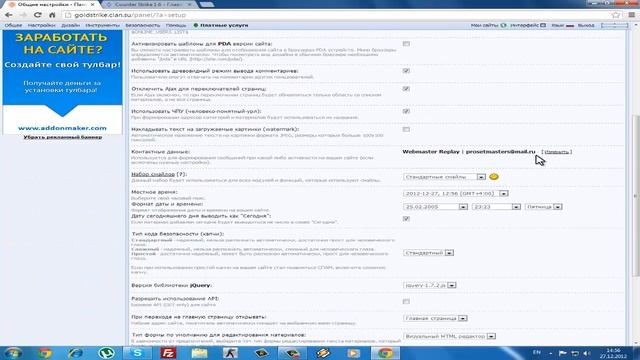
Task: Open the browser home page icon
Action: (x=52, y=15)
